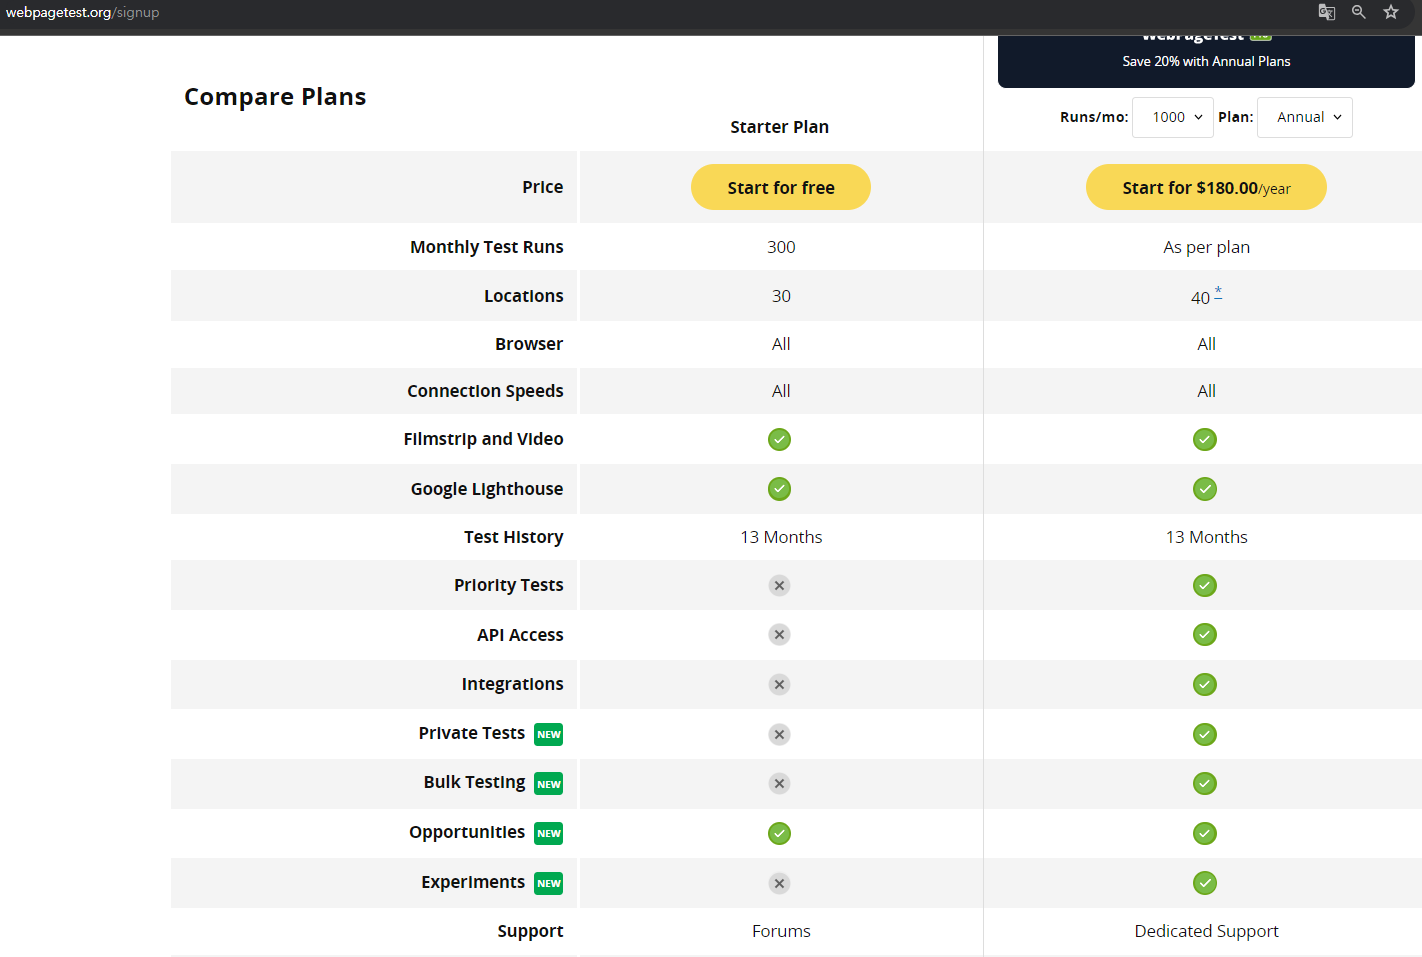Click the Filmstrip and Video row label
The image size is (1422, 957).
click(484, 439)
